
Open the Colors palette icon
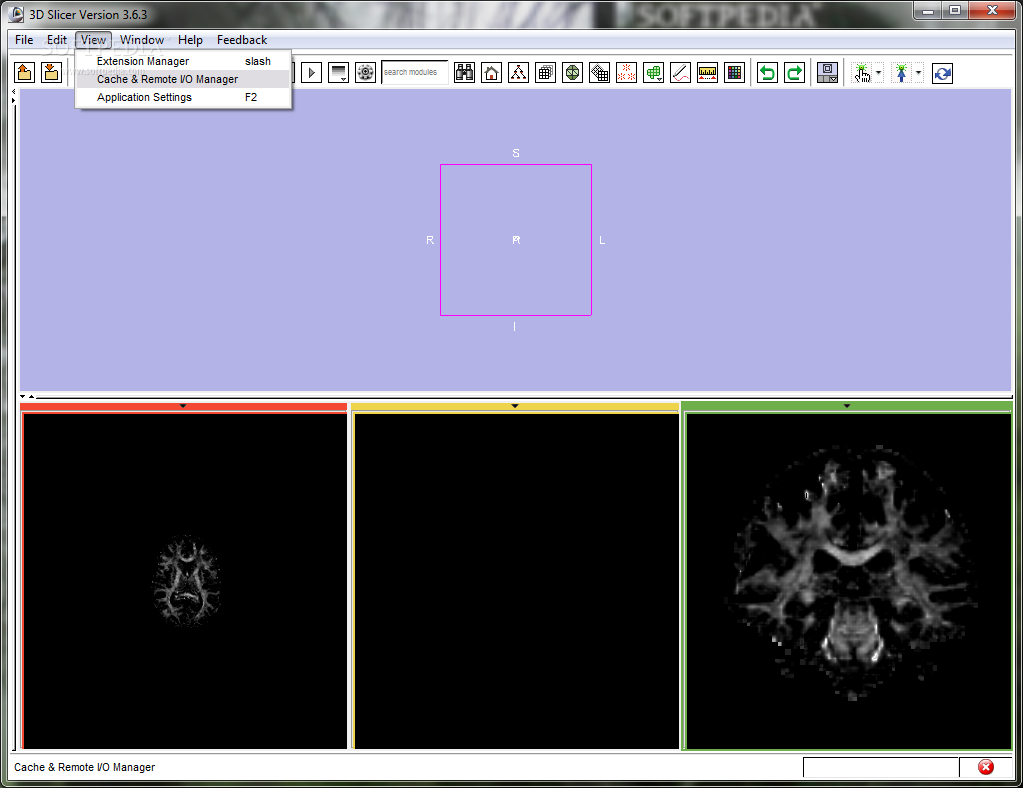click(x=734, y=72)
